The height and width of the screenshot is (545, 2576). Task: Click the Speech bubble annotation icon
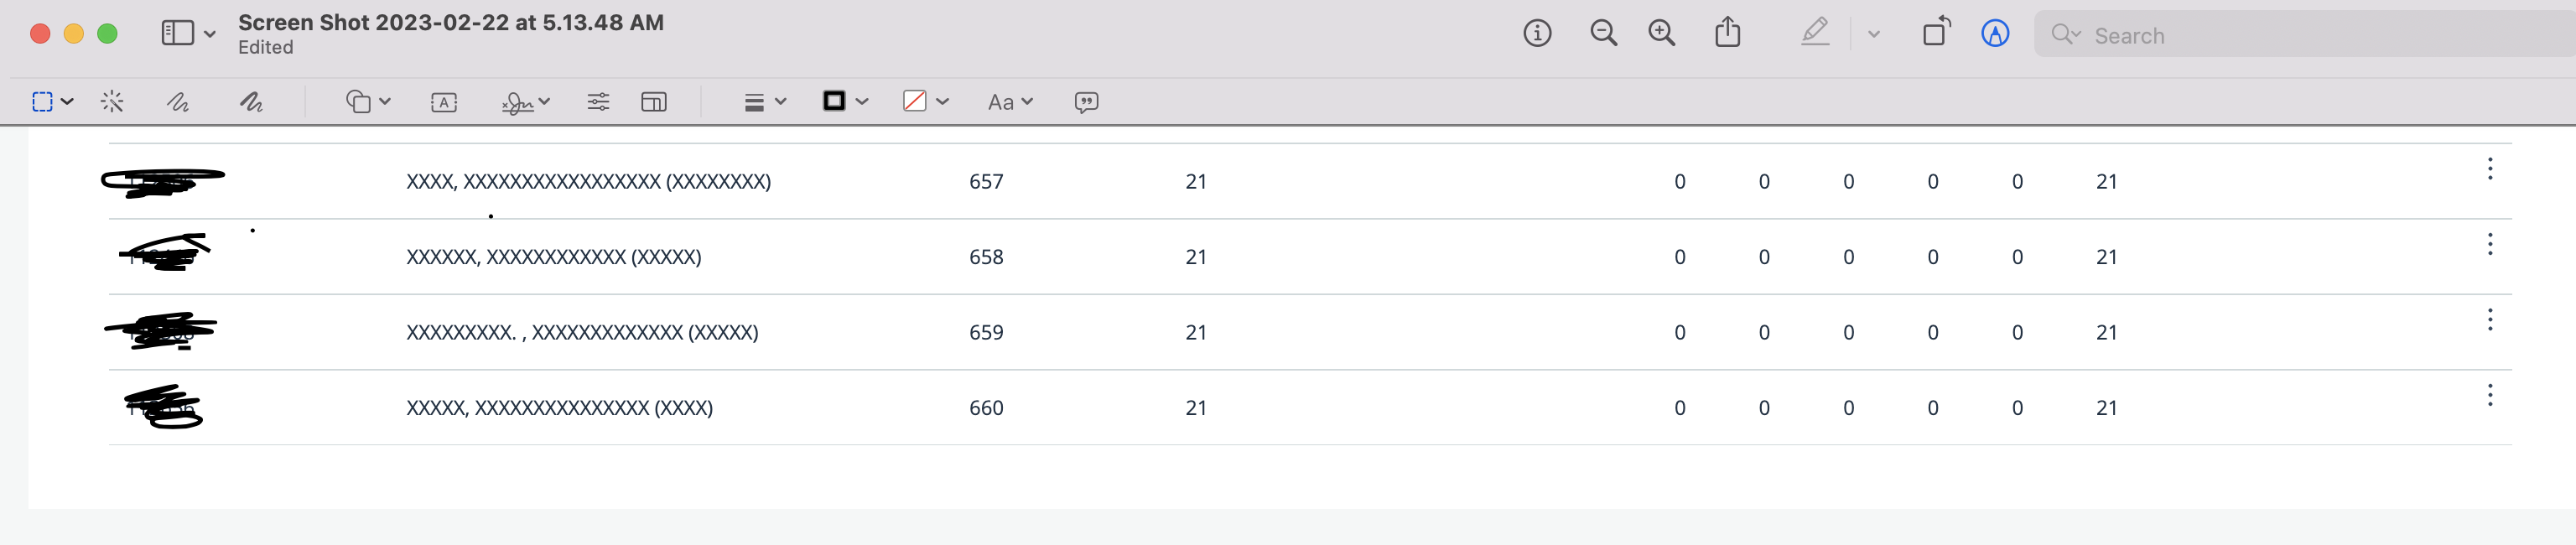pyautogui.click(x=1086, y=101)
